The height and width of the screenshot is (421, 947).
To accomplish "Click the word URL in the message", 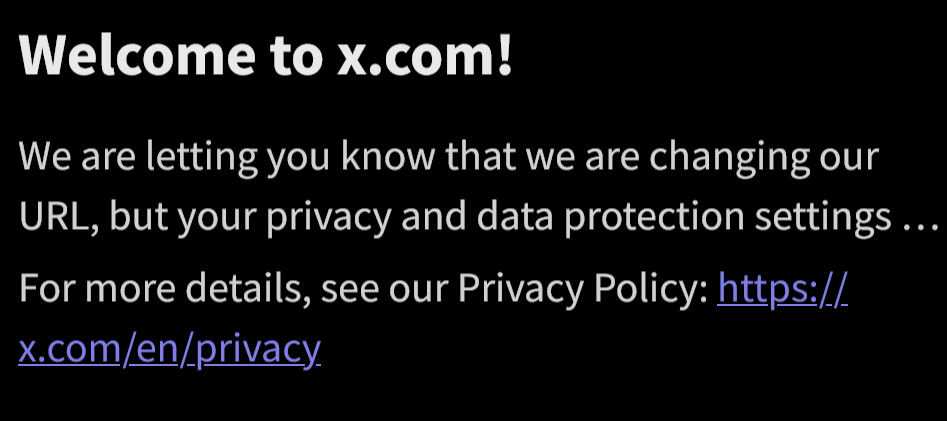I will [57, 216].
